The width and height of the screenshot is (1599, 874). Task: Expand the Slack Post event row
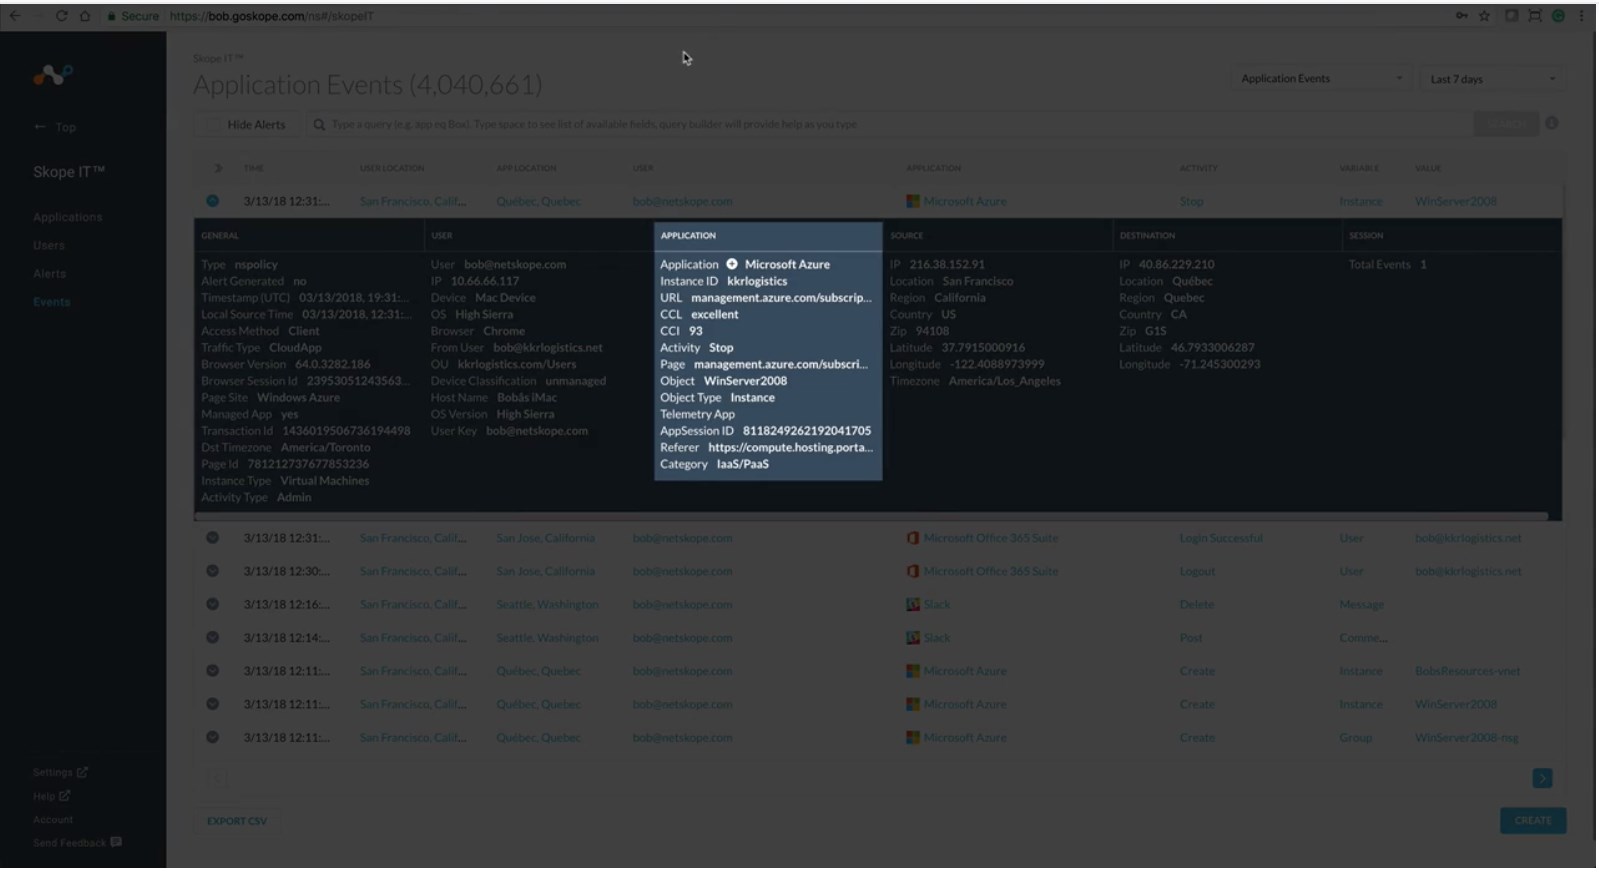pos(212,637)
